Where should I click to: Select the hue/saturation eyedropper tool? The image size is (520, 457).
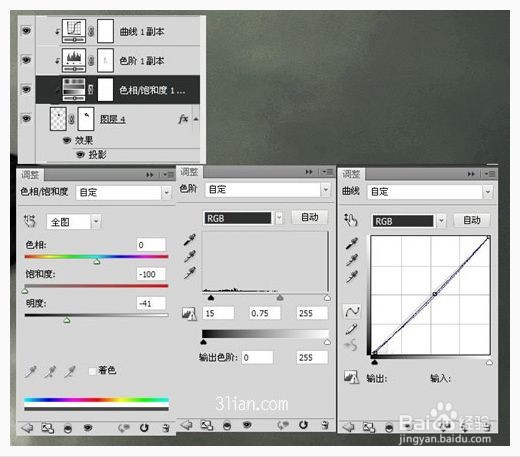pyautogui.click(x=31, y=371)
